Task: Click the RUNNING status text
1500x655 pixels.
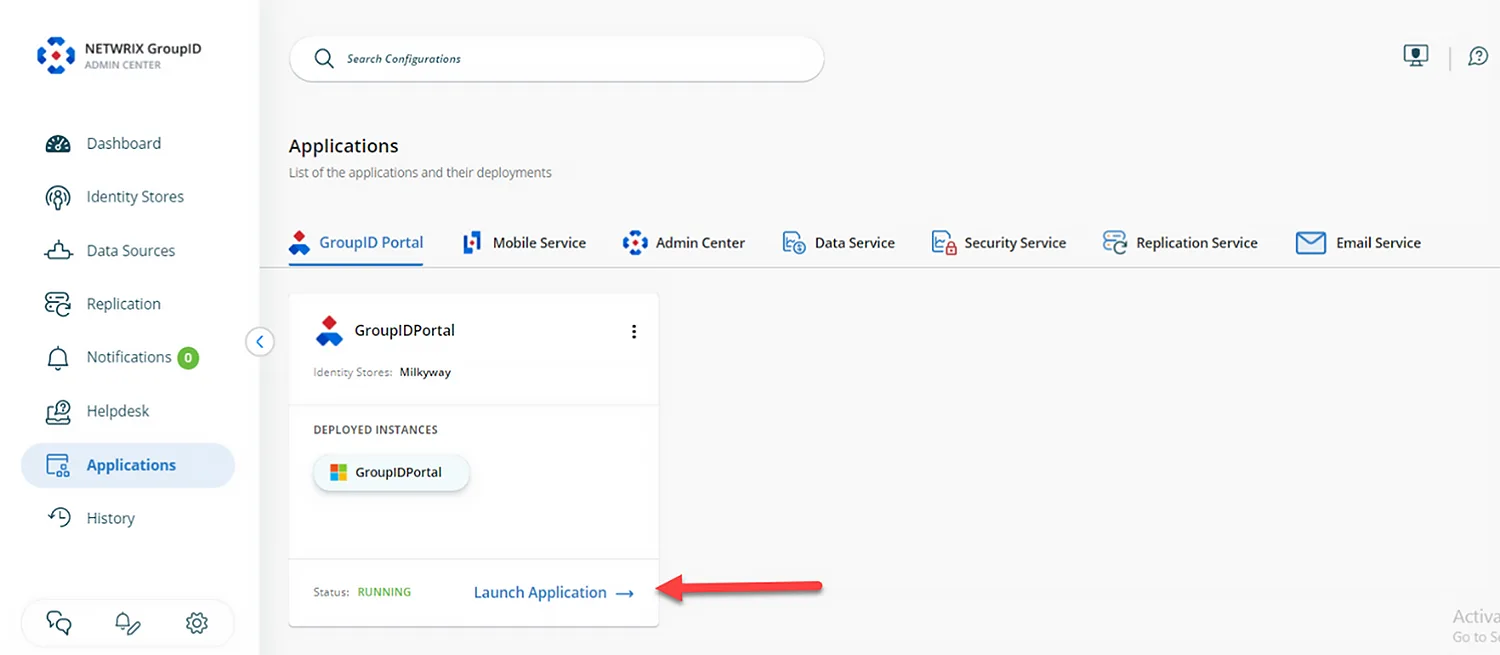Action: (384, 592)
